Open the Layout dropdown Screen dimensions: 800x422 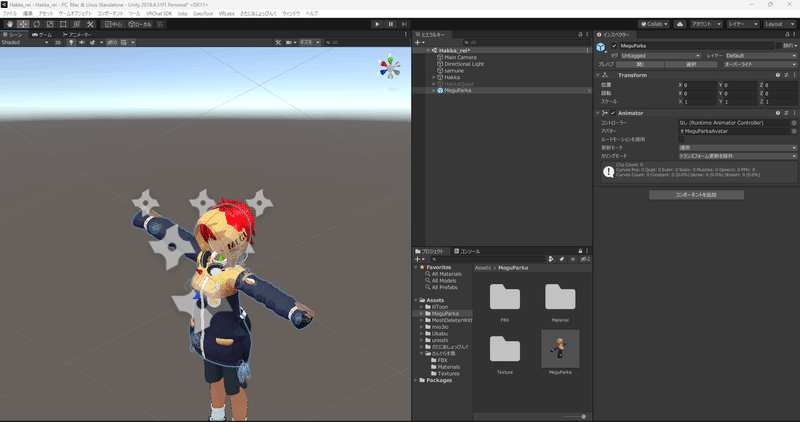point(779,24)
